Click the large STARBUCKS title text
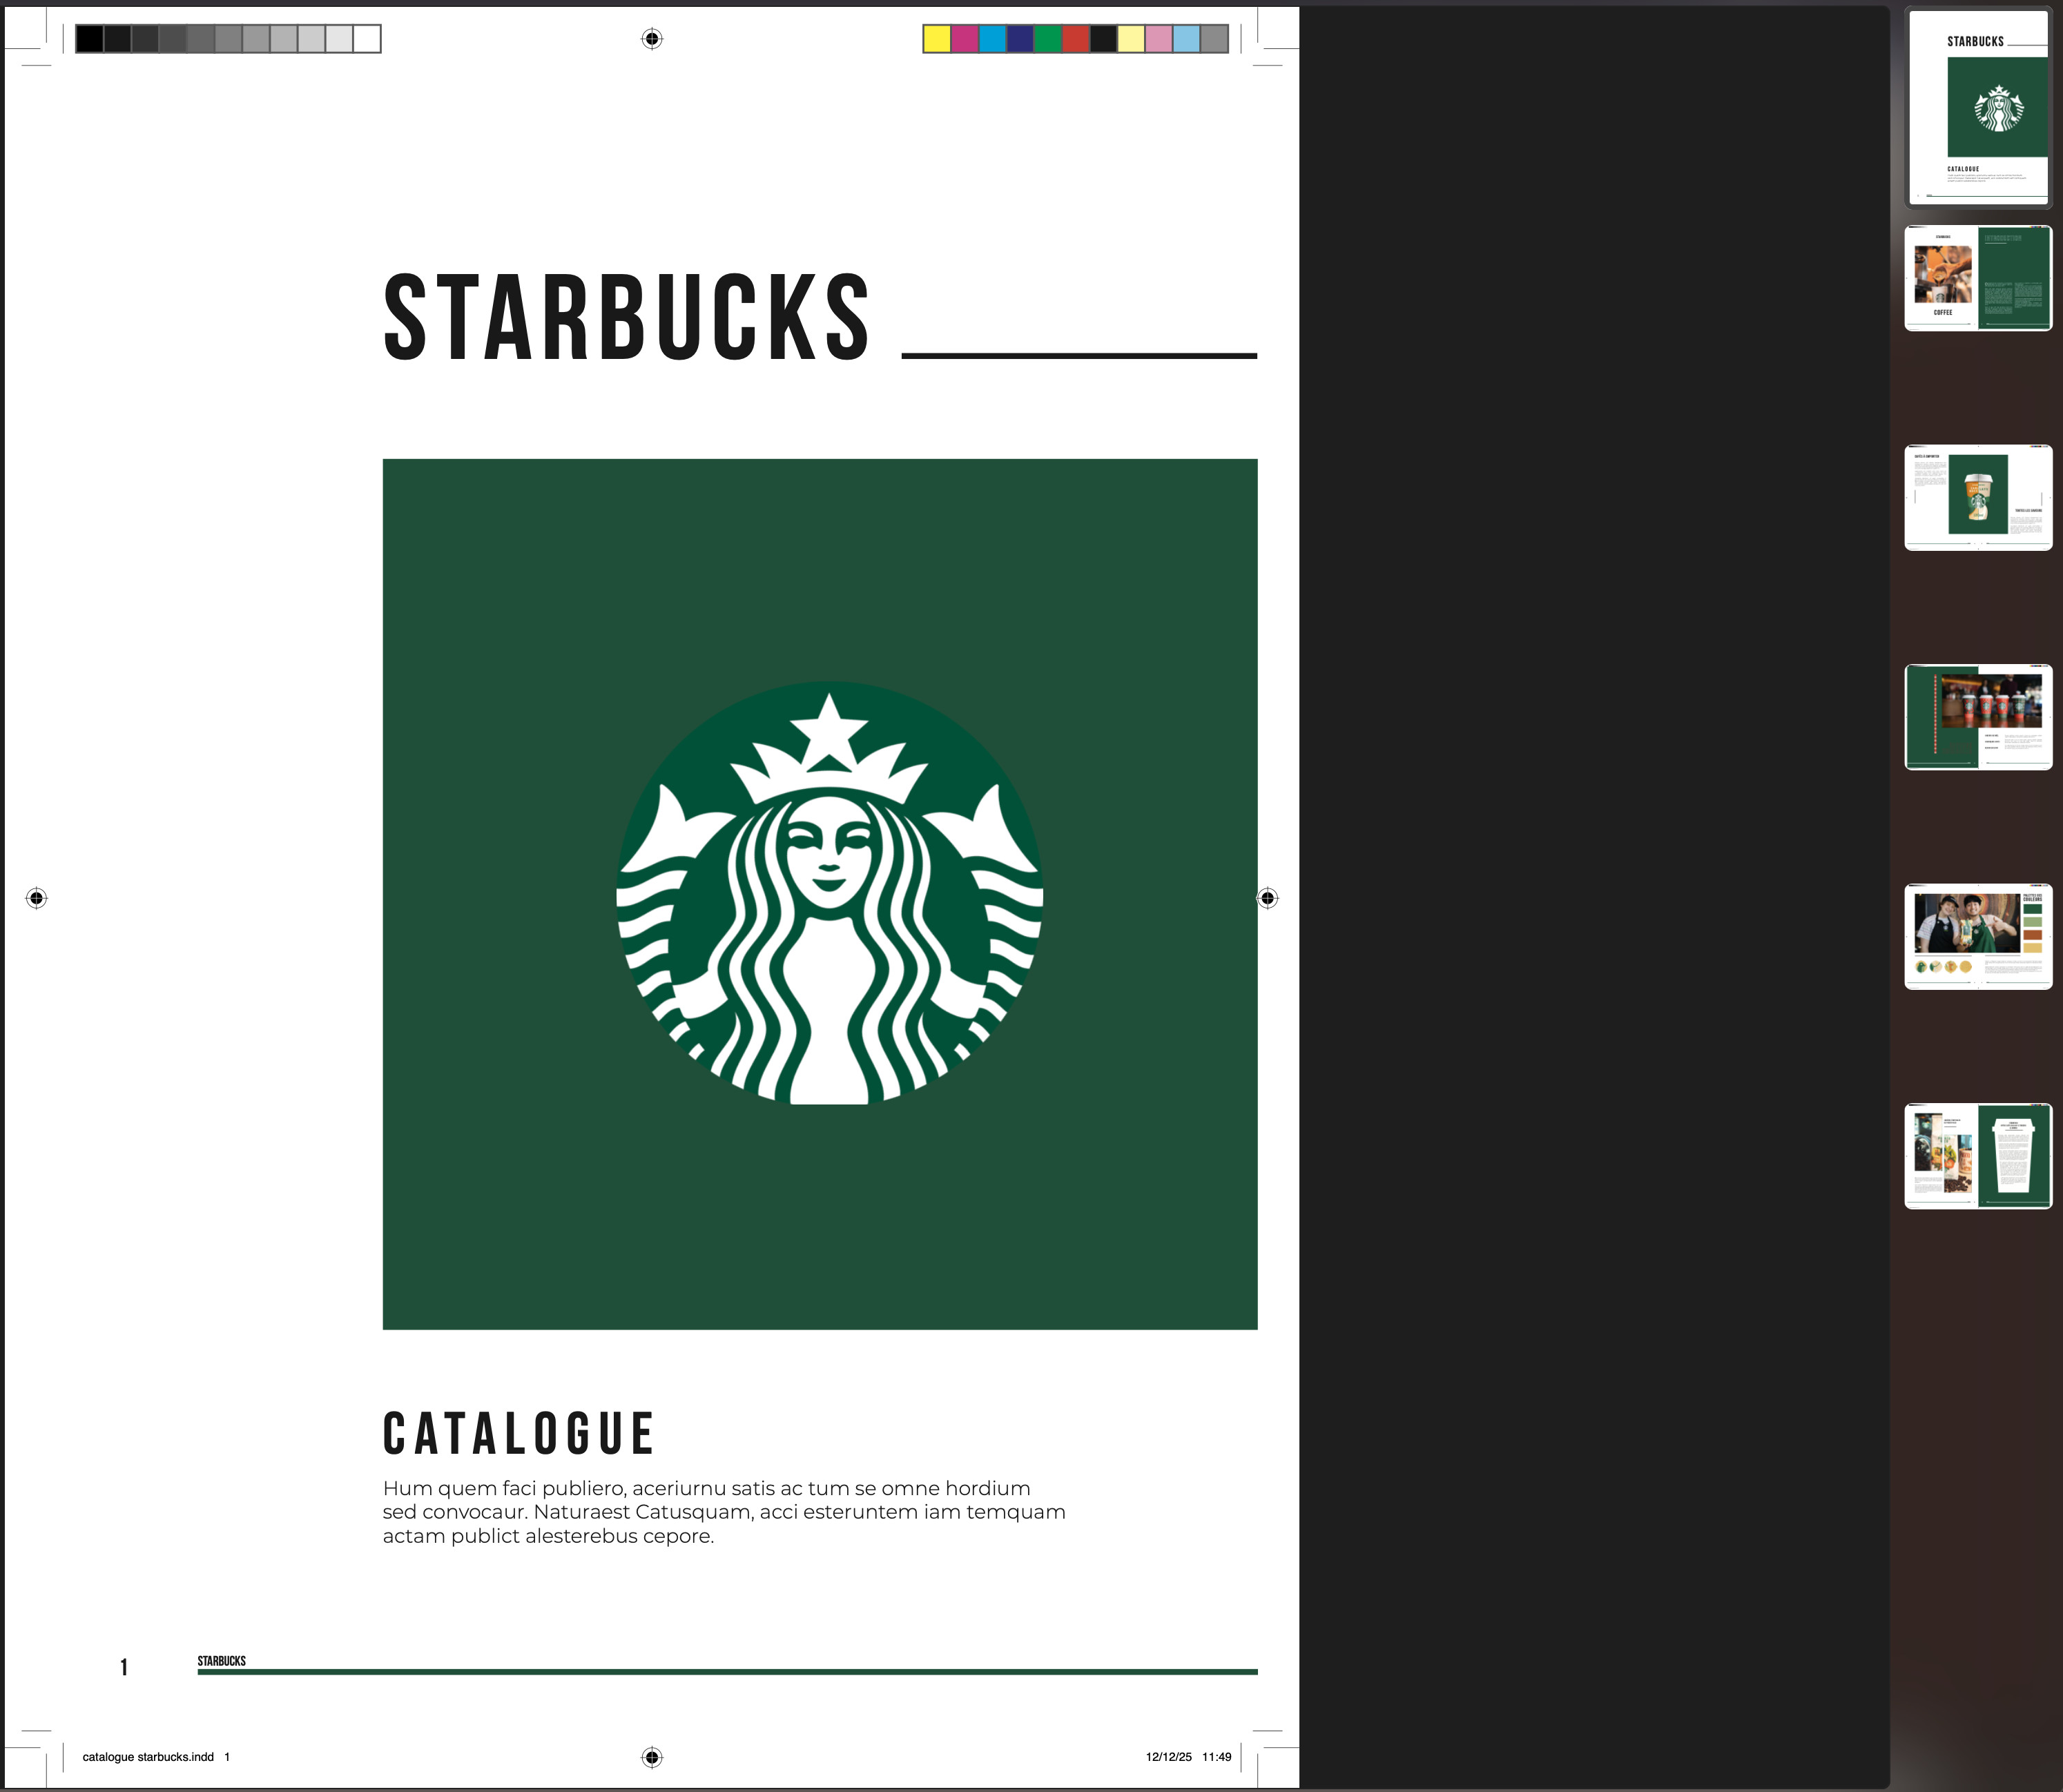Image resolution: width=2063 pixels, height=1792 pixels. (x=627, y=317)
